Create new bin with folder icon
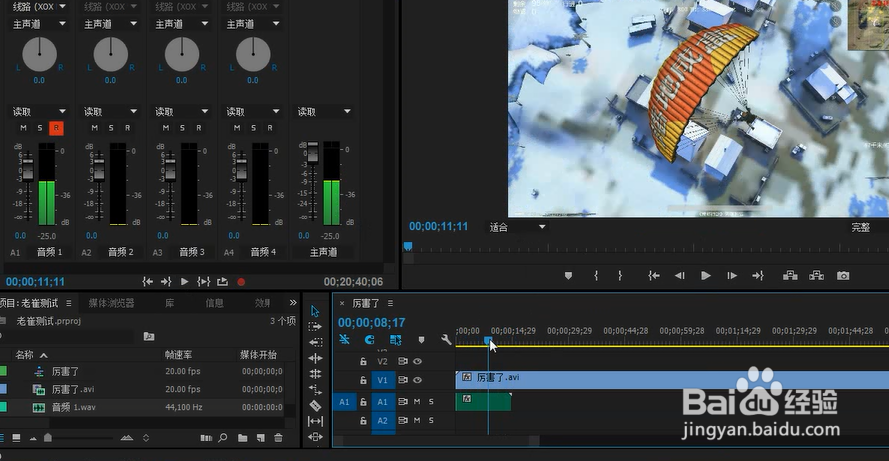 (x=243, y=438)
